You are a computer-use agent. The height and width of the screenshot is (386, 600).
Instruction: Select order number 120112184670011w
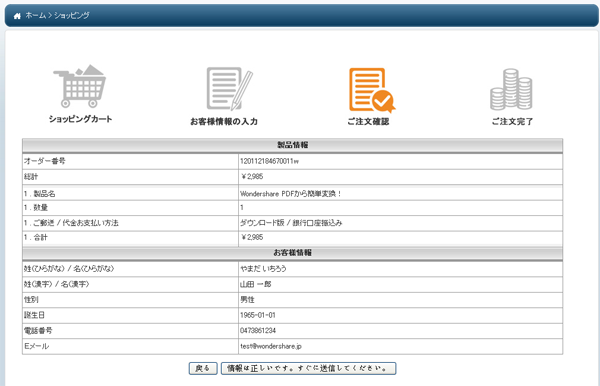pyautogui.click(x=269, y=161)
